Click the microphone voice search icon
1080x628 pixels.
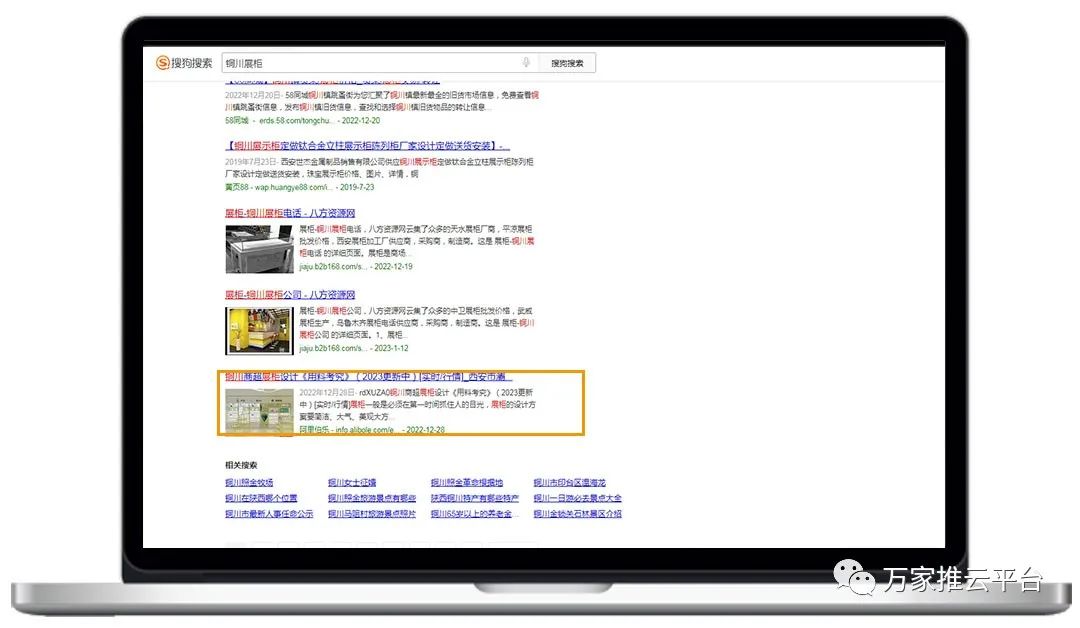pyautogui.click(x=526, y=63)
